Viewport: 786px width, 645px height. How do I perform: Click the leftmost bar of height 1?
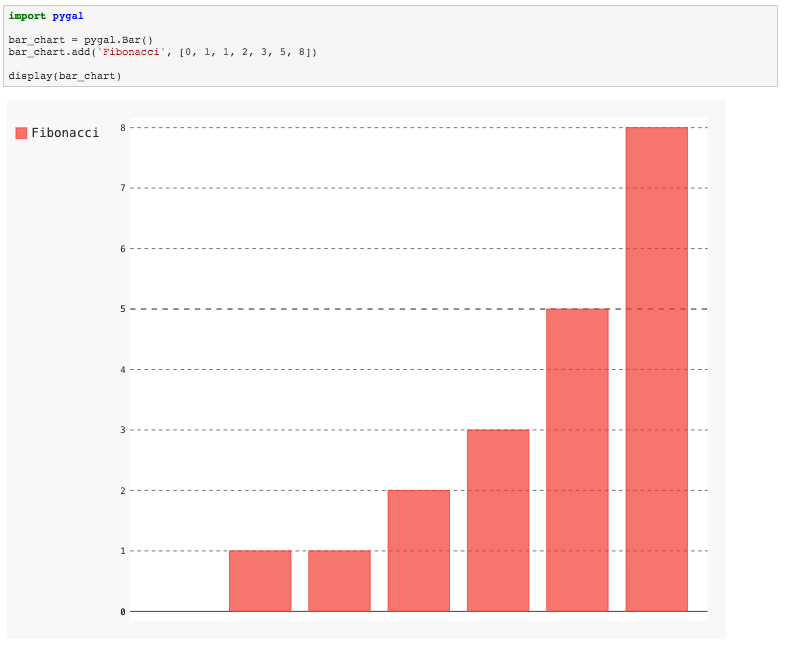click(260, 580)
